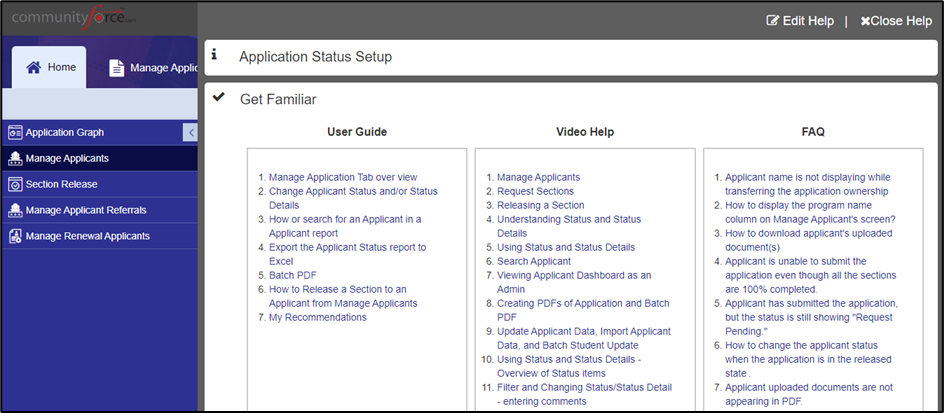Image resolution: width=944 pixels, height=413 pixels.
Task: Collapse the Get Familiar section checkmark
Action: click(x=218, y=98)
